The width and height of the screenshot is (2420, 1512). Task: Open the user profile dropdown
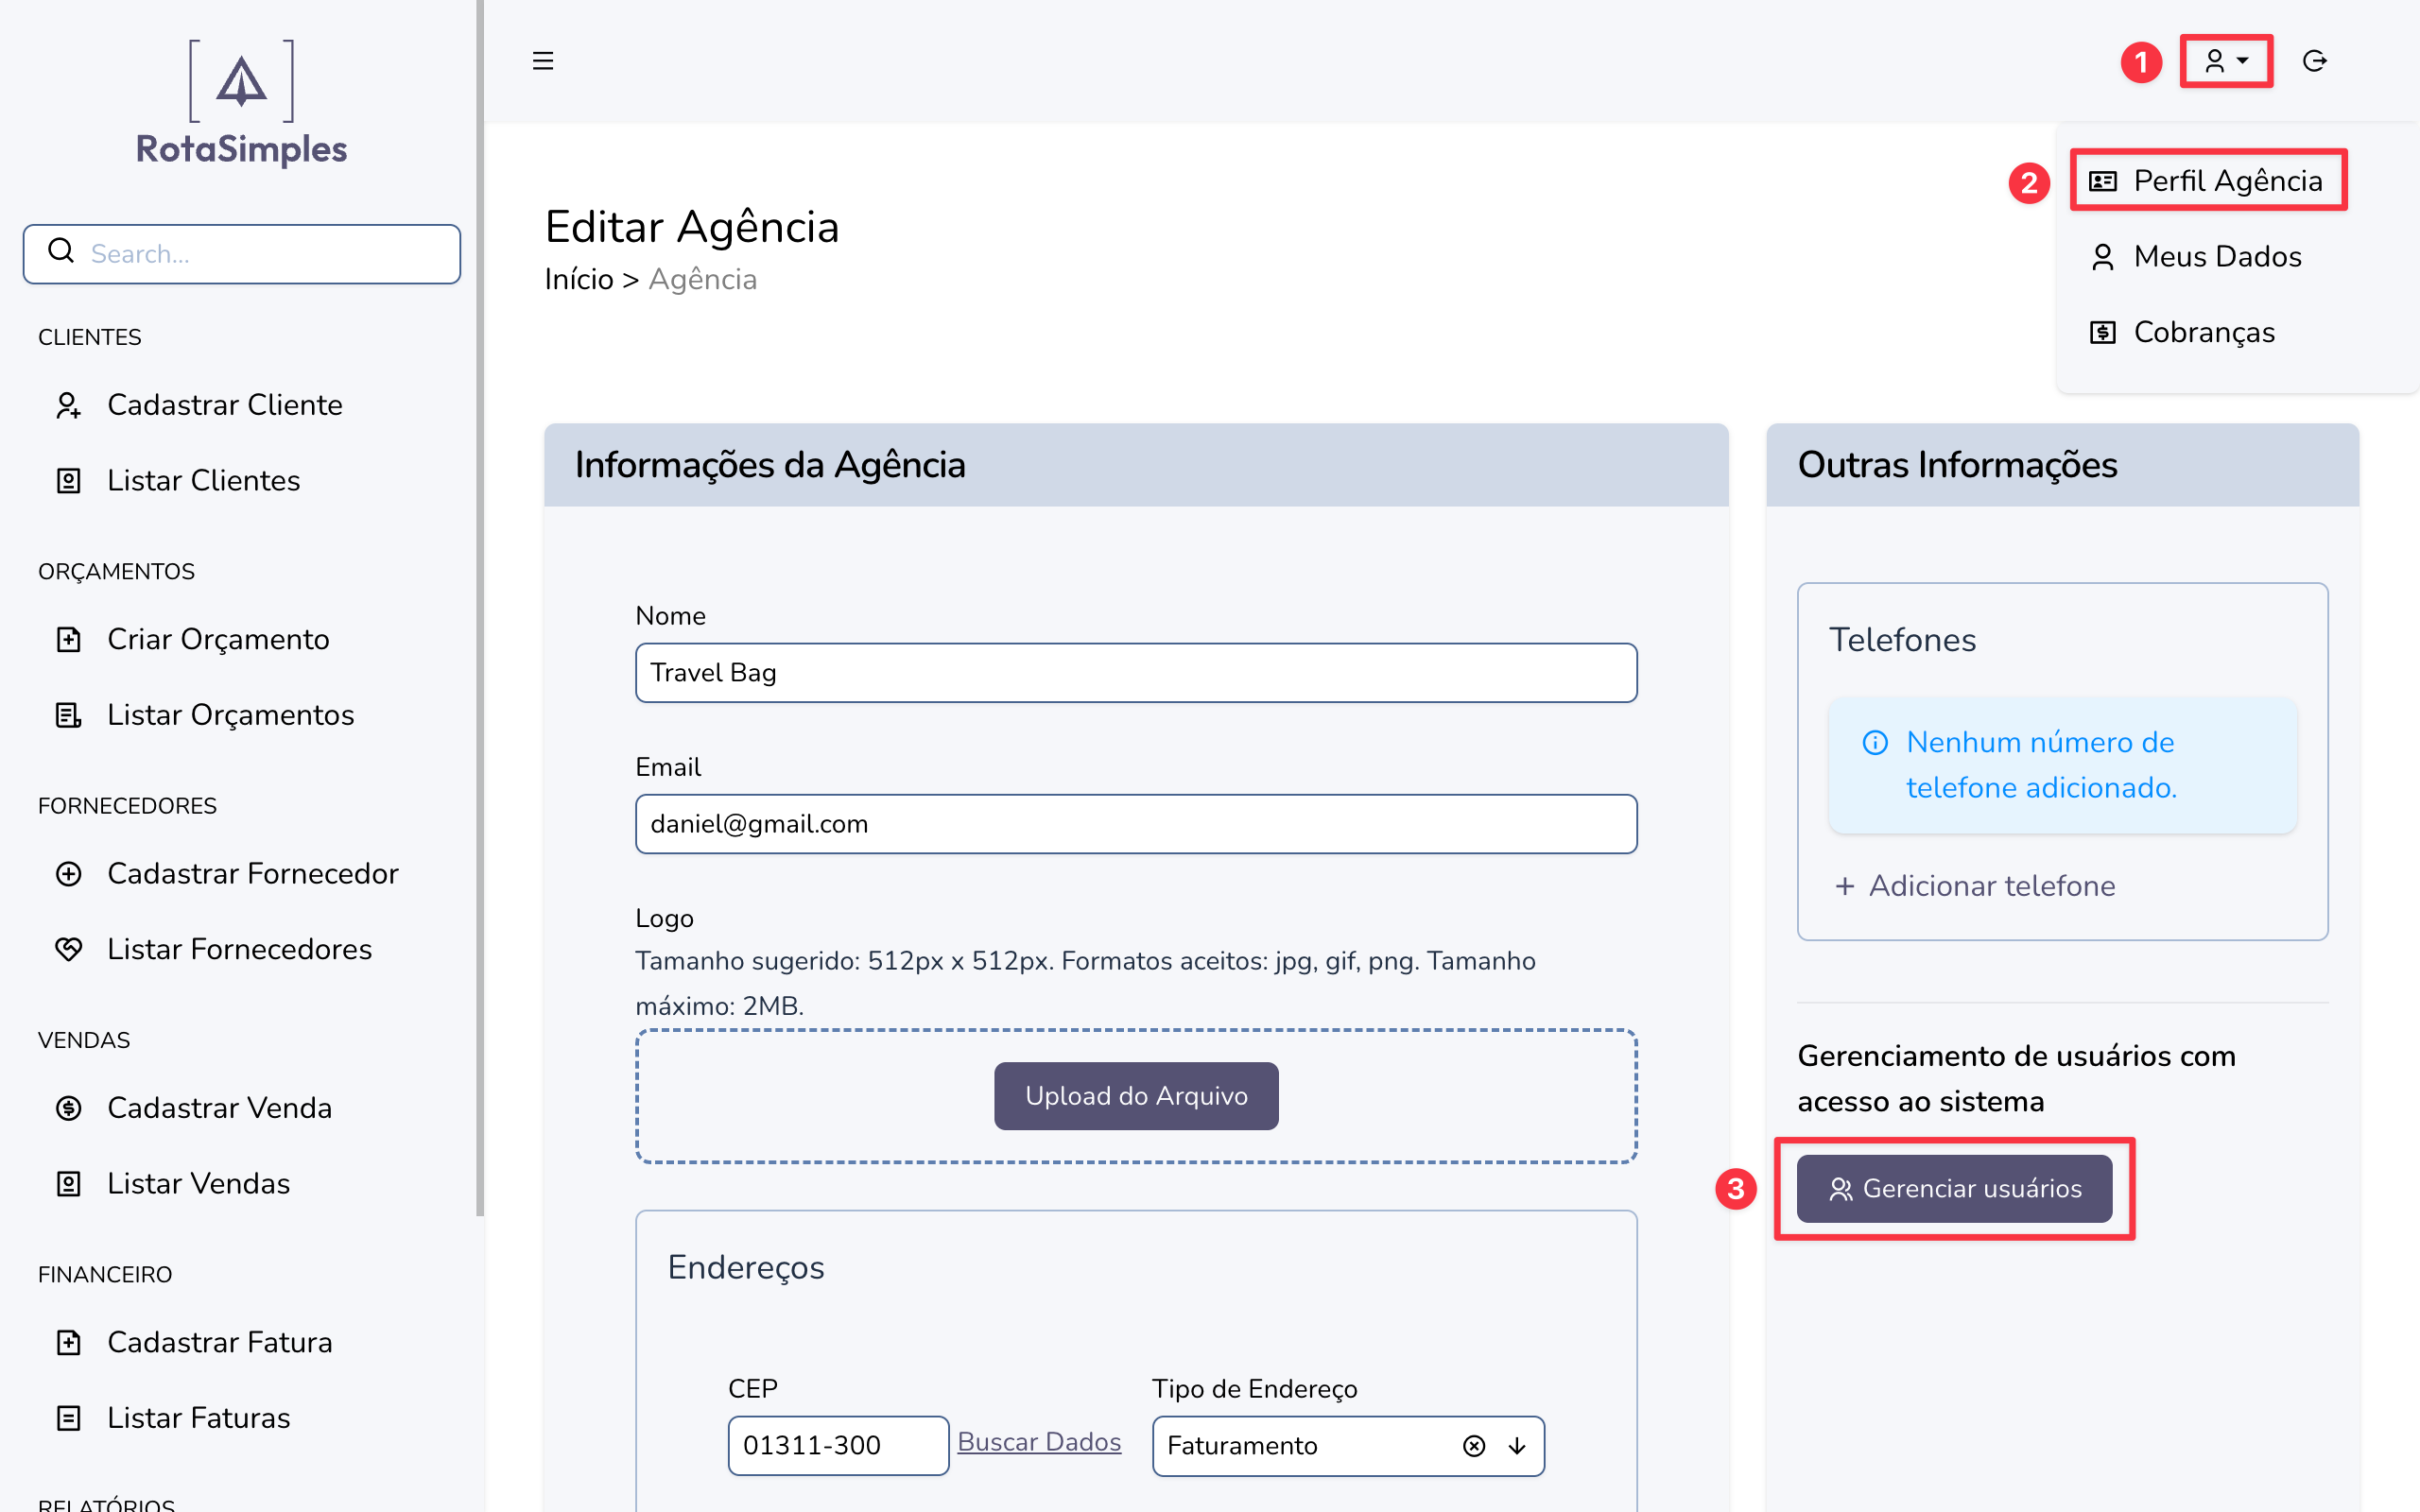(x=2226, y=61)
